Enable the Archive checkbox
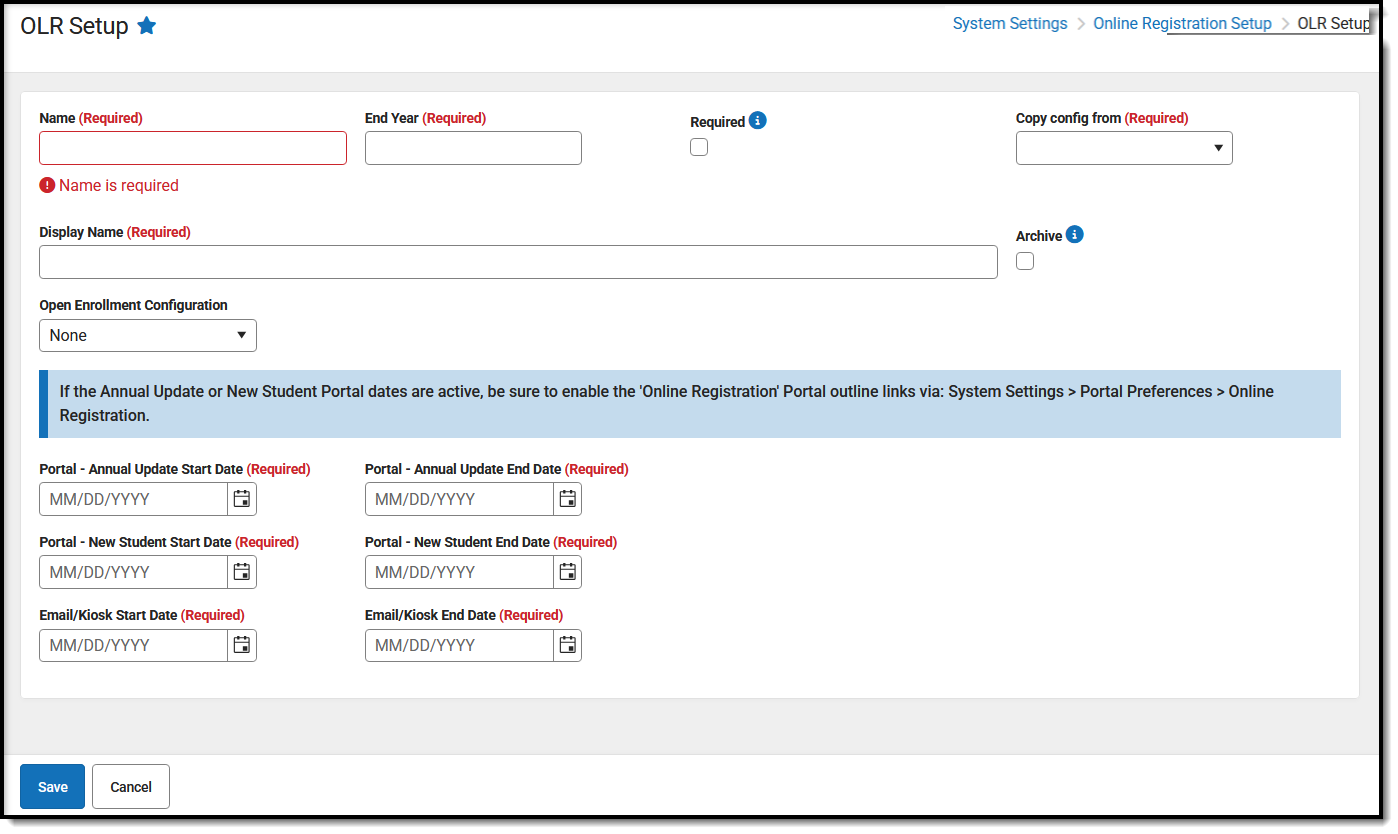1398x834 pixels. point(1024,260)
